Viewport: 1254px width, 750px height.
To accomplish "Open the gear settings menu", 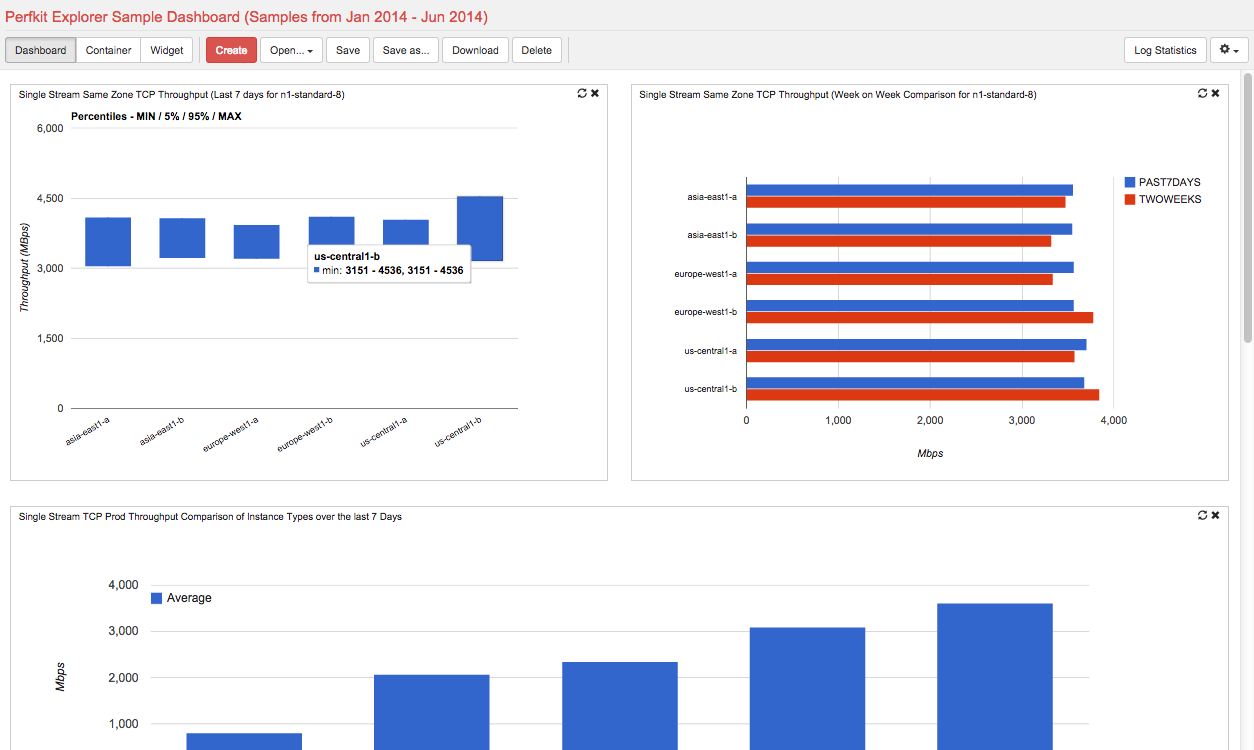I will [1229, 50].
